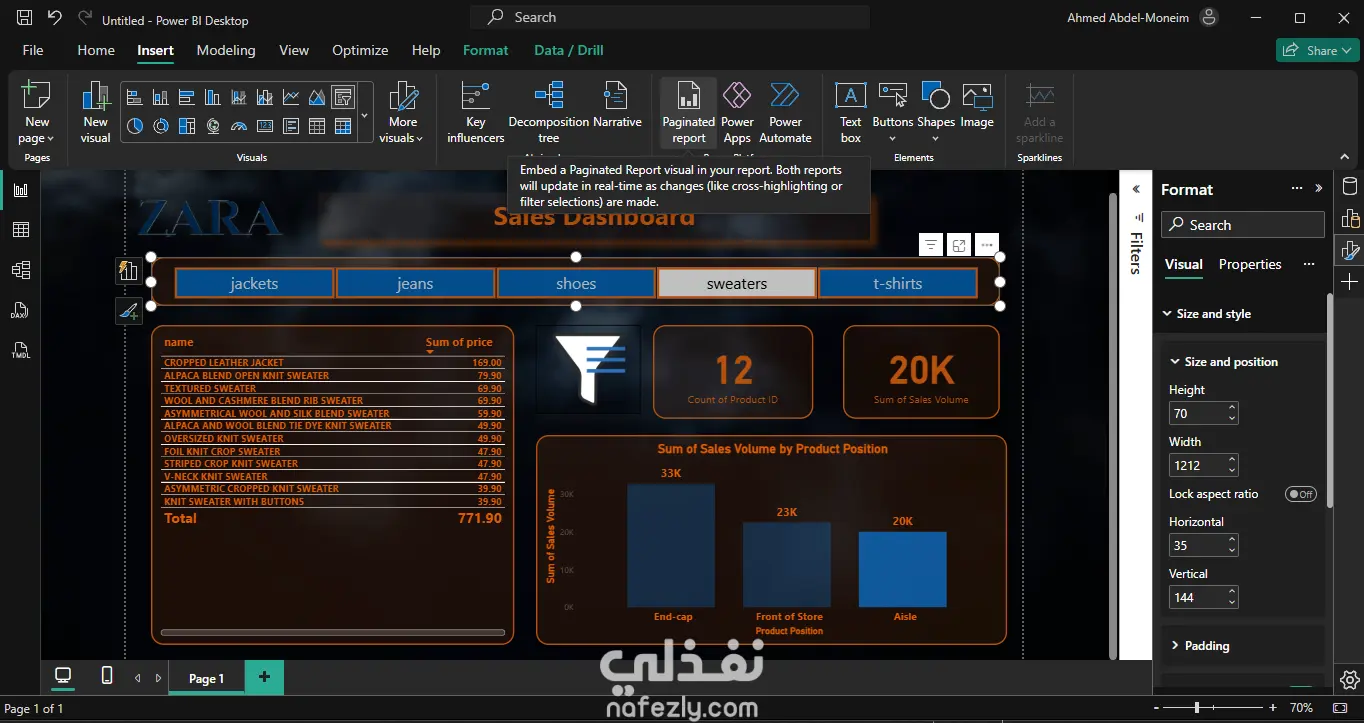This screenshot has width=1364, height=723.
Task: Add a new page with plus button
Action: [x=264, y=677]
